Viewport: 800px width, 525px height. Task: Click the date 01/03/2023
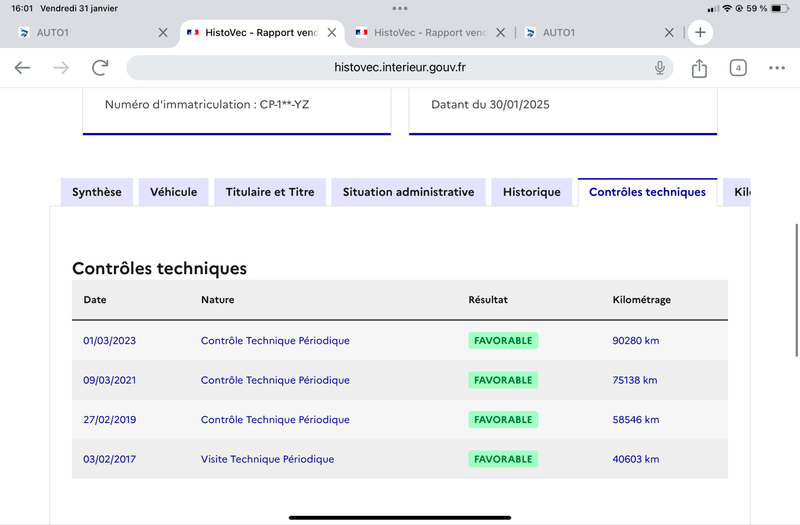coord(110,340)
